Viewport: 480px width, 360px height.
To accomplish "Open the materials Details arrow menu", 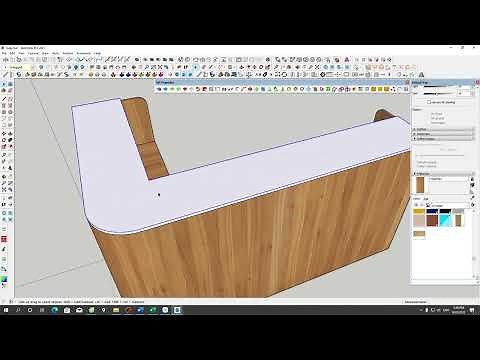I will (472, 205).
